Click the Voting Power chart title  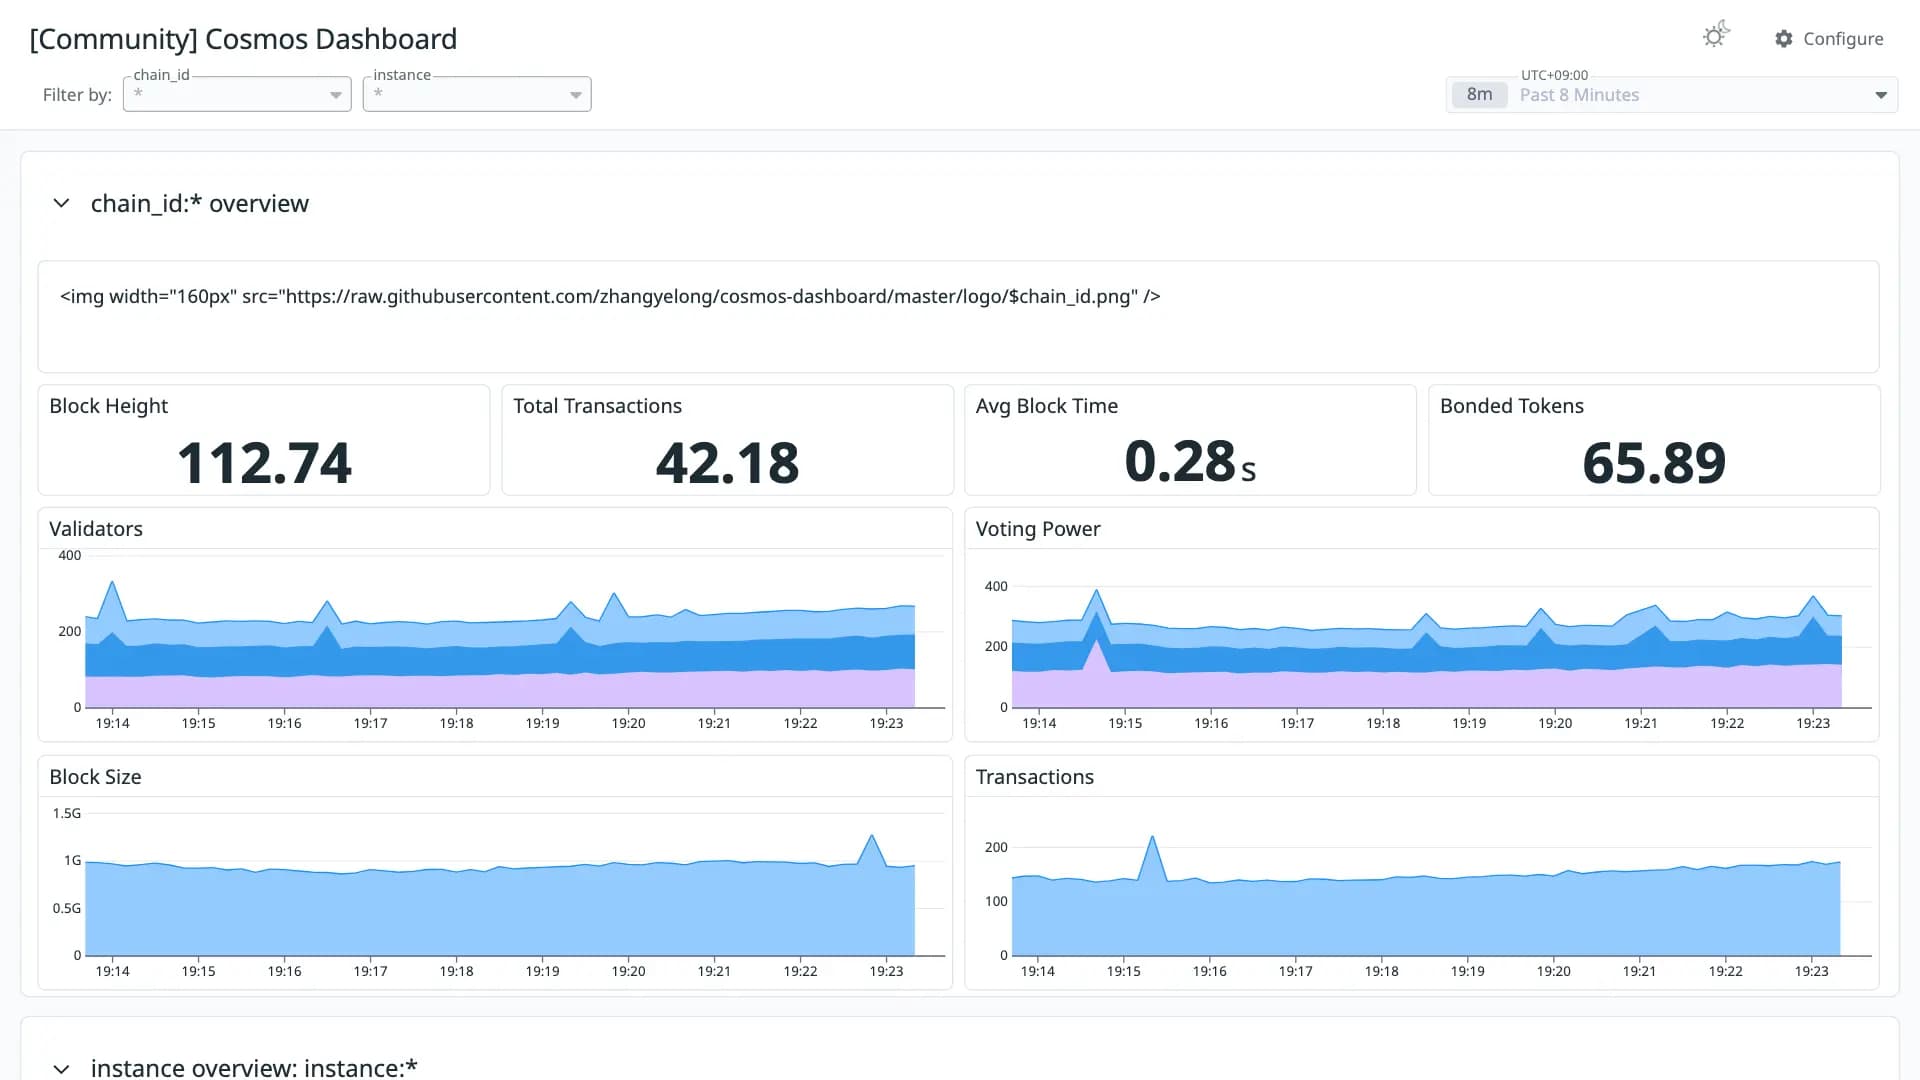click(x=1038, y=529)
